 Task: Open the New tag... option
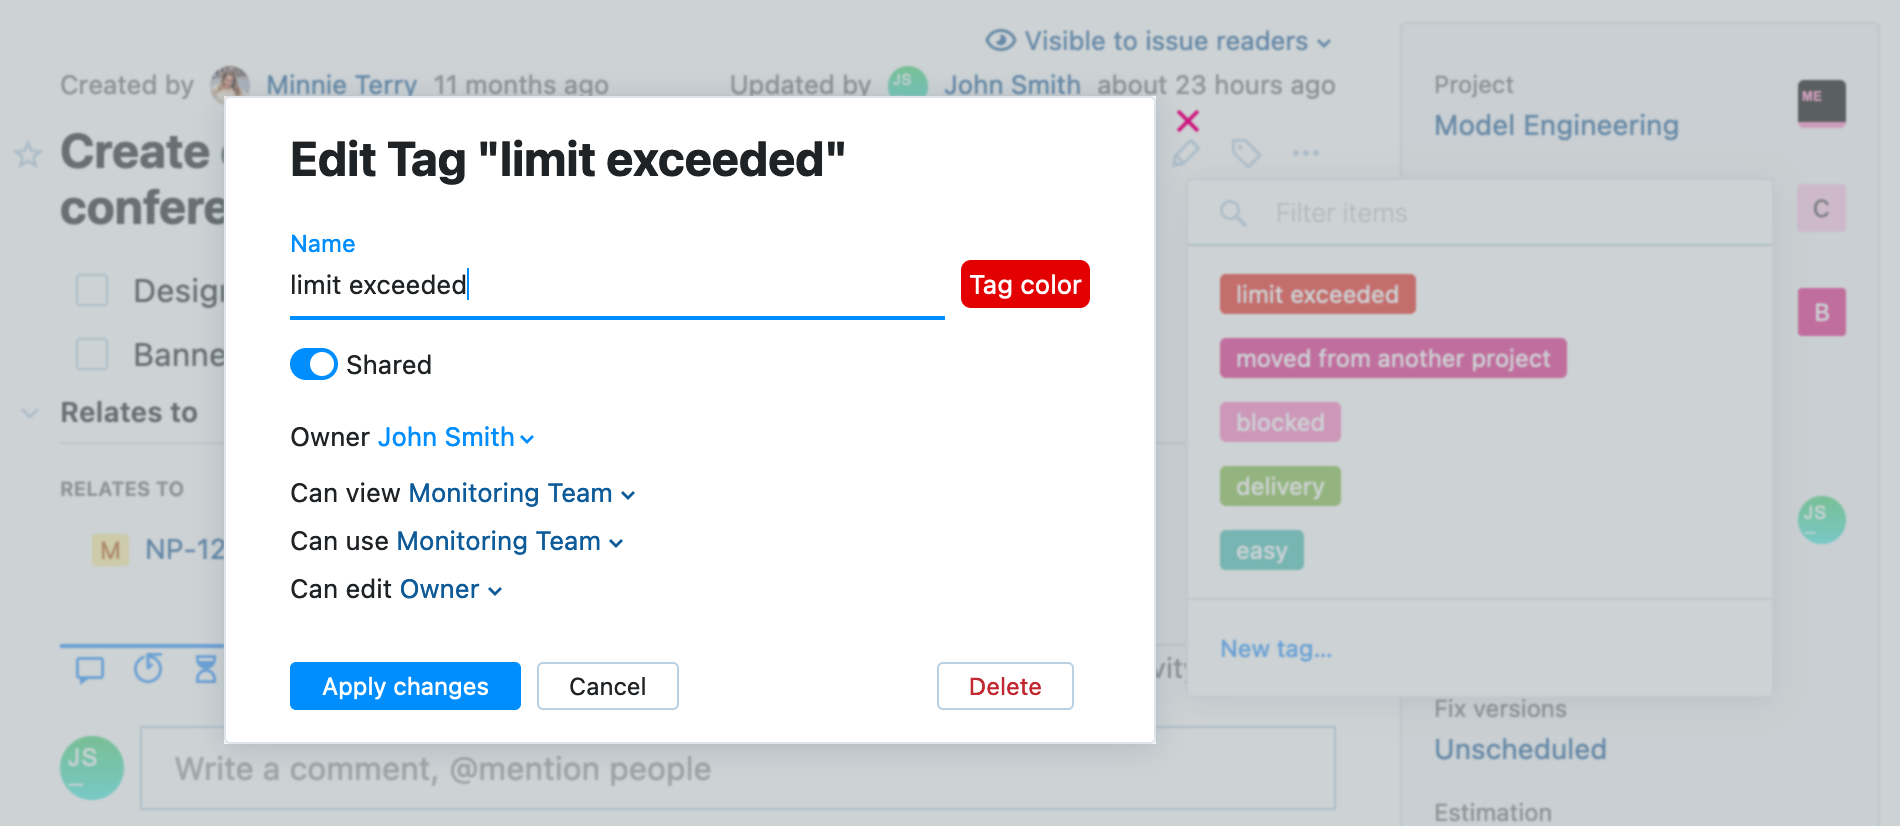click(x=1274, y=648)
